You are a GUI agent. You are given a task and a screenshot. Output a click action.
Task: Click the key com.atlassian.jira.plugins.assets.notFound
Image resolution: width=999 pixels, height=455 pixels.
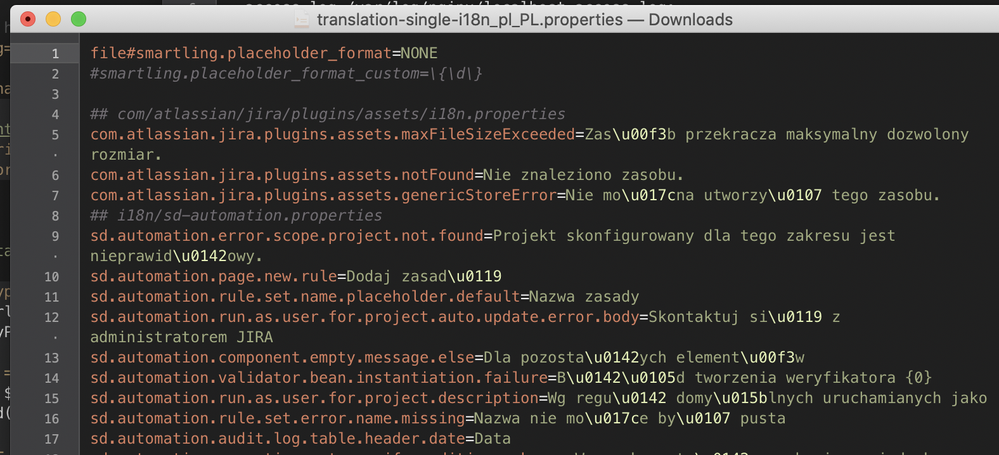pyautogui.click(x=282, y=175)
